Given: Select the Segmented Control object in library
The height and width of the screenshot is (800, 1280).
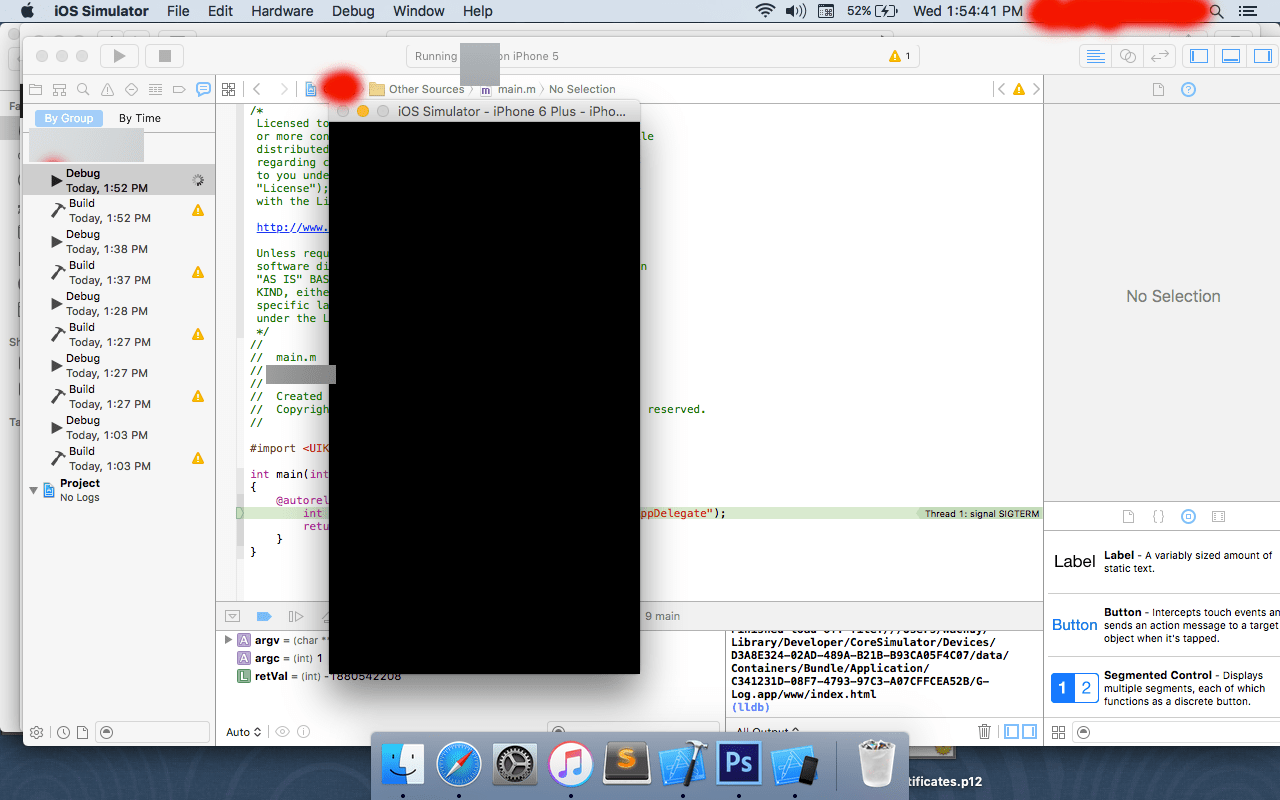Looking at the screenshot, I should pos(1162,688).
